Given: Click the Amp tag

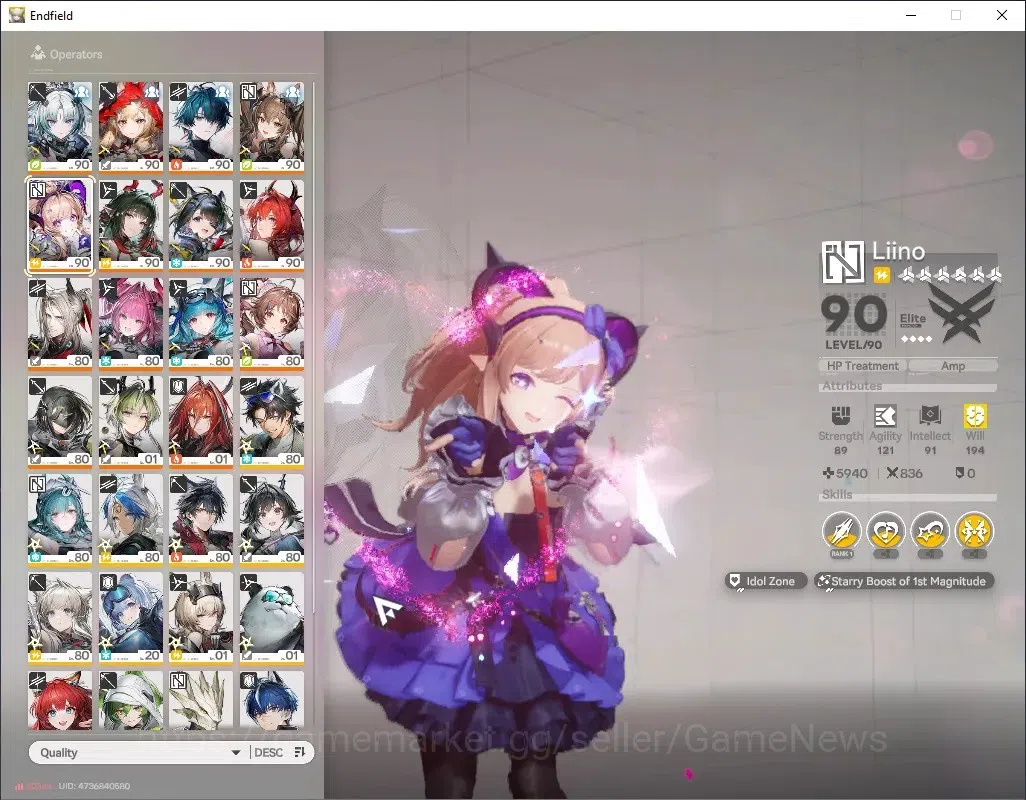Looking at the screenshot, I should point(953,366).
